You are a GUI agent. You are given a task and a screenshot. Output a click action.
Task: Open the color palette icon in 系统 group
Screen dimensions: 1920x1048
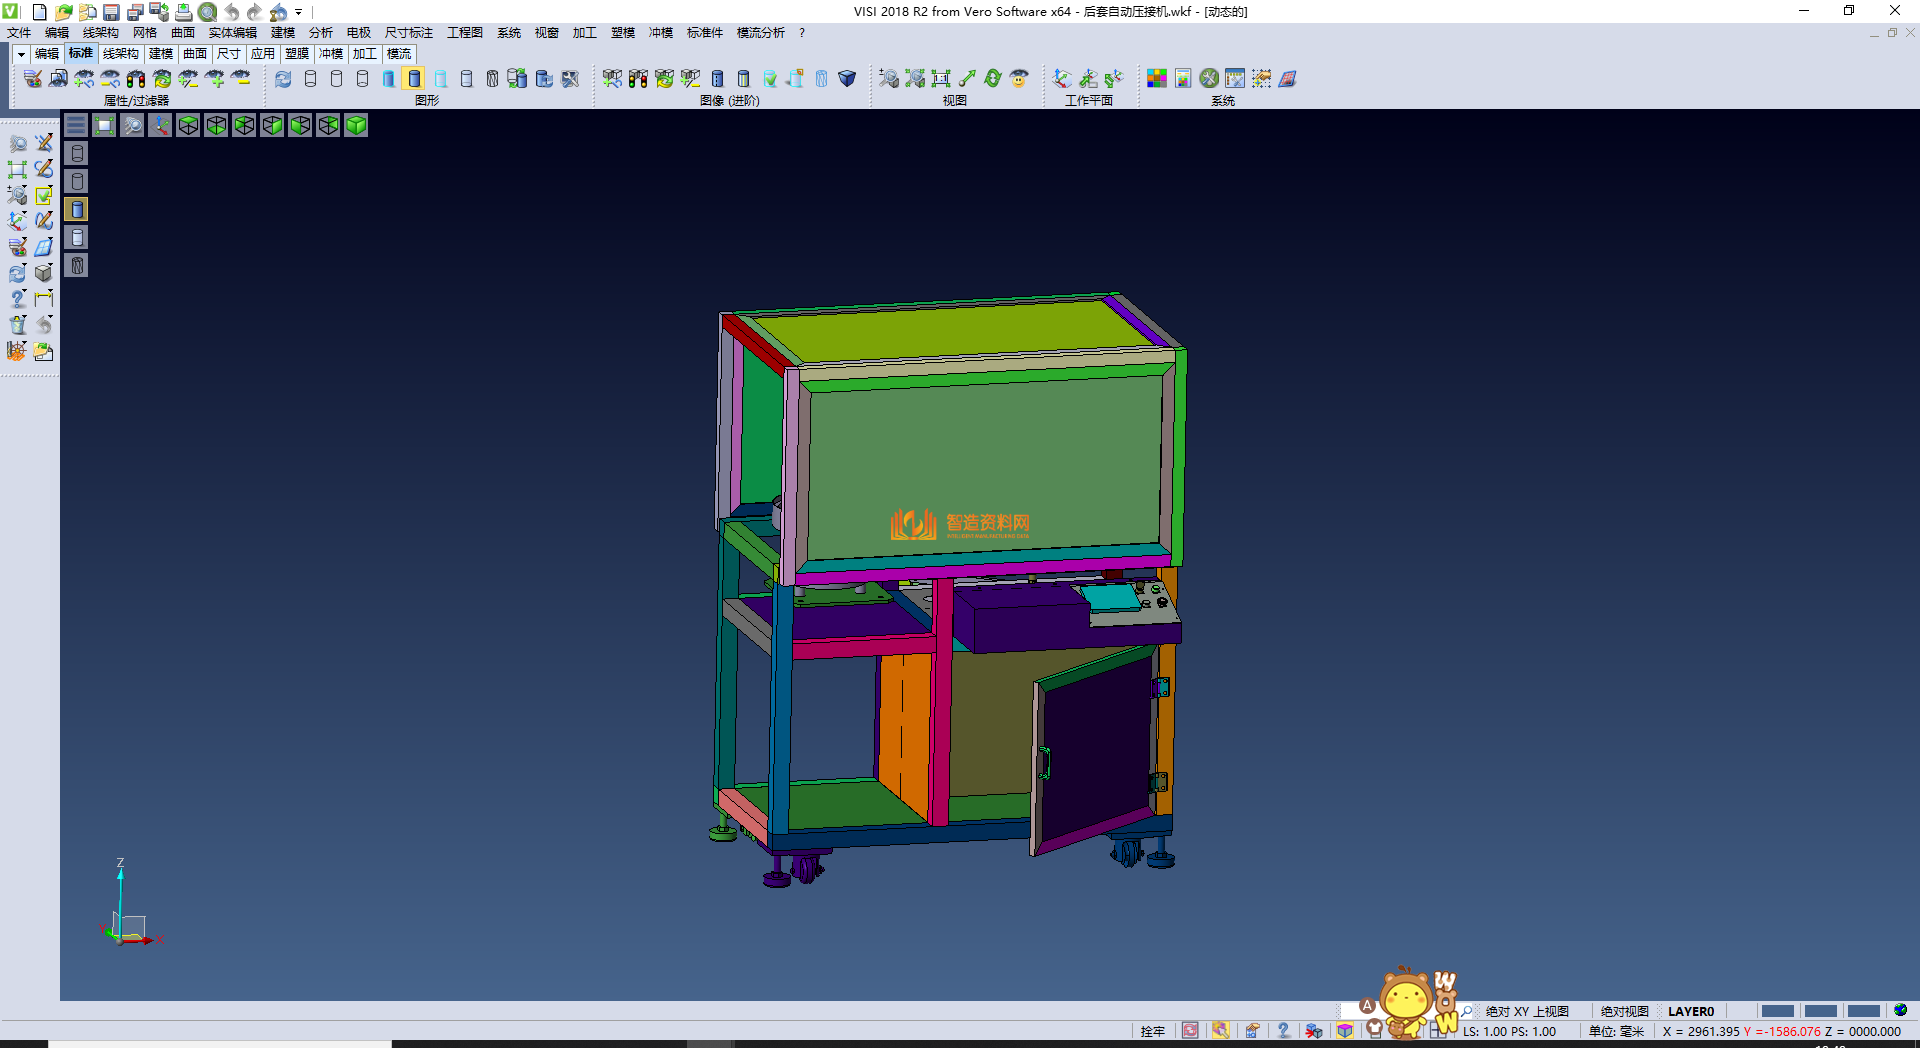[x=1156, y=78]
